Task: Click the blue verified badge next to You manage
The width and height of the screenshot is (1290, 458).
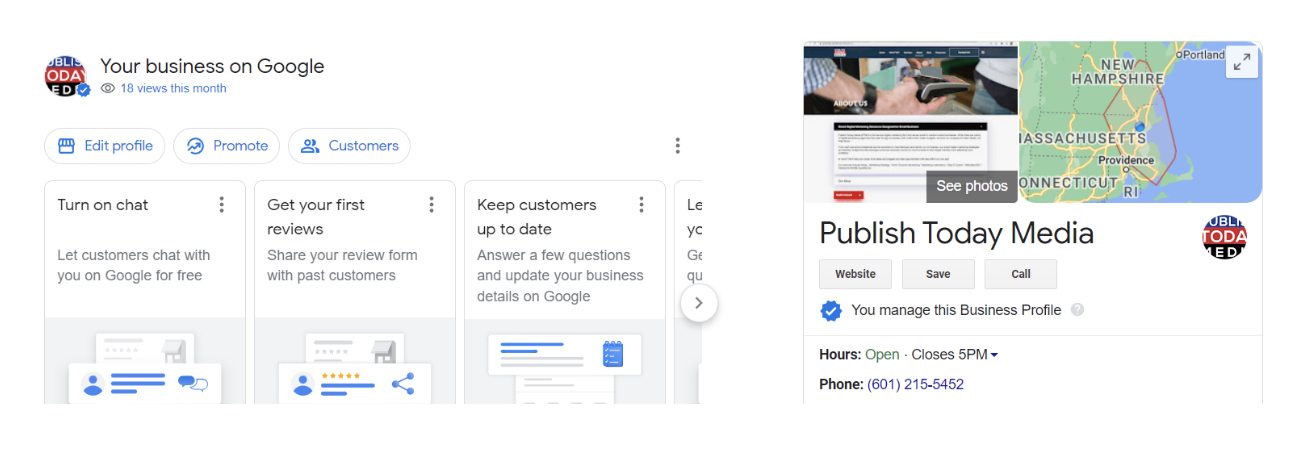Action: click(831, 311)
